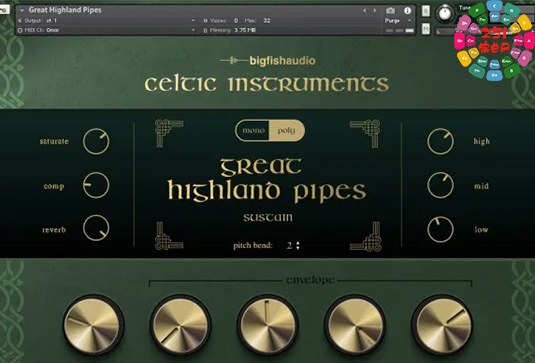Click the saturate knob
The width and height of the screenshot is (535, 363).
coord(96,141)
